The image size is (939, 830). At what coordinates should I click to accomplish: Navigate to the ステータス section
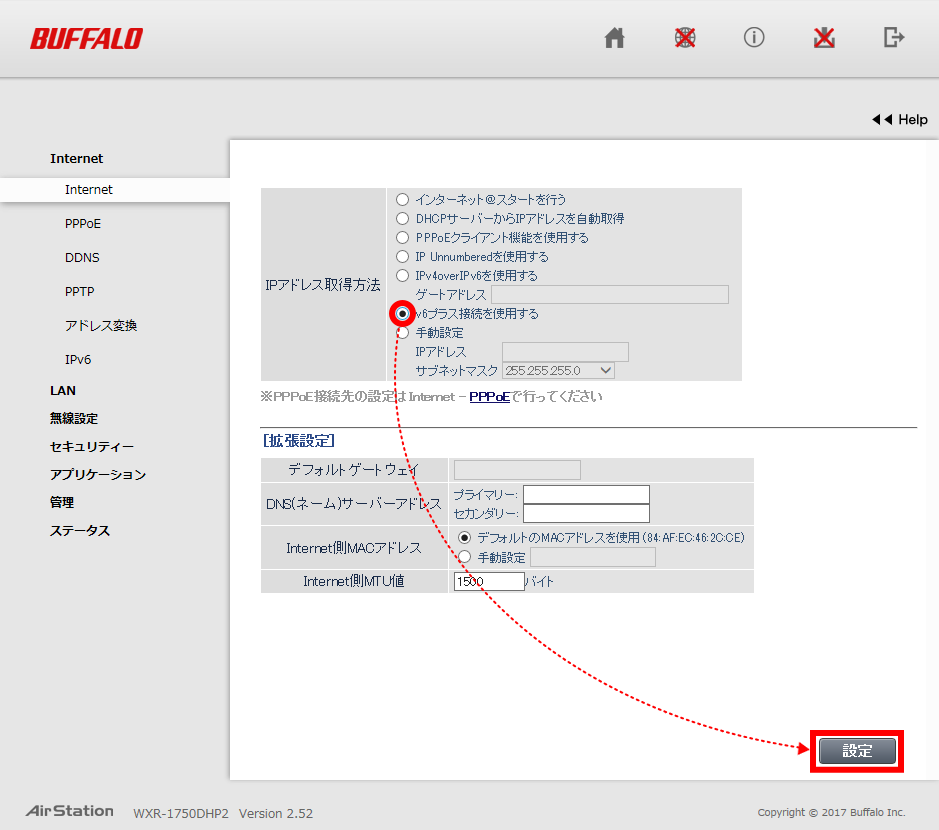click(x=82, y=531)
